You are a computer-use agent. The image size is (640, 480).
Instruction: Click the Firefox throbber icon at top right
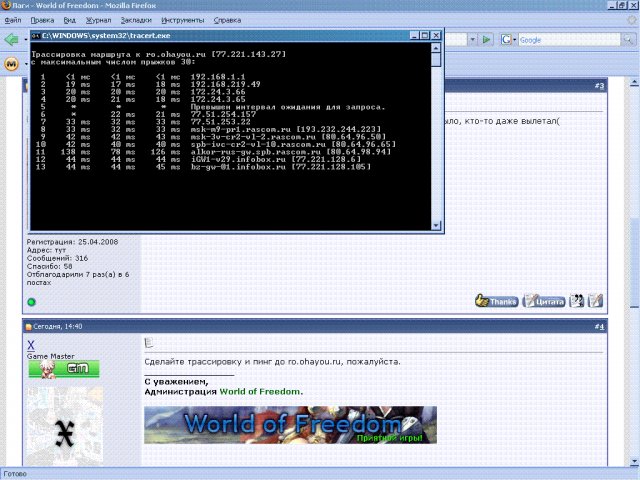(632, 20)
